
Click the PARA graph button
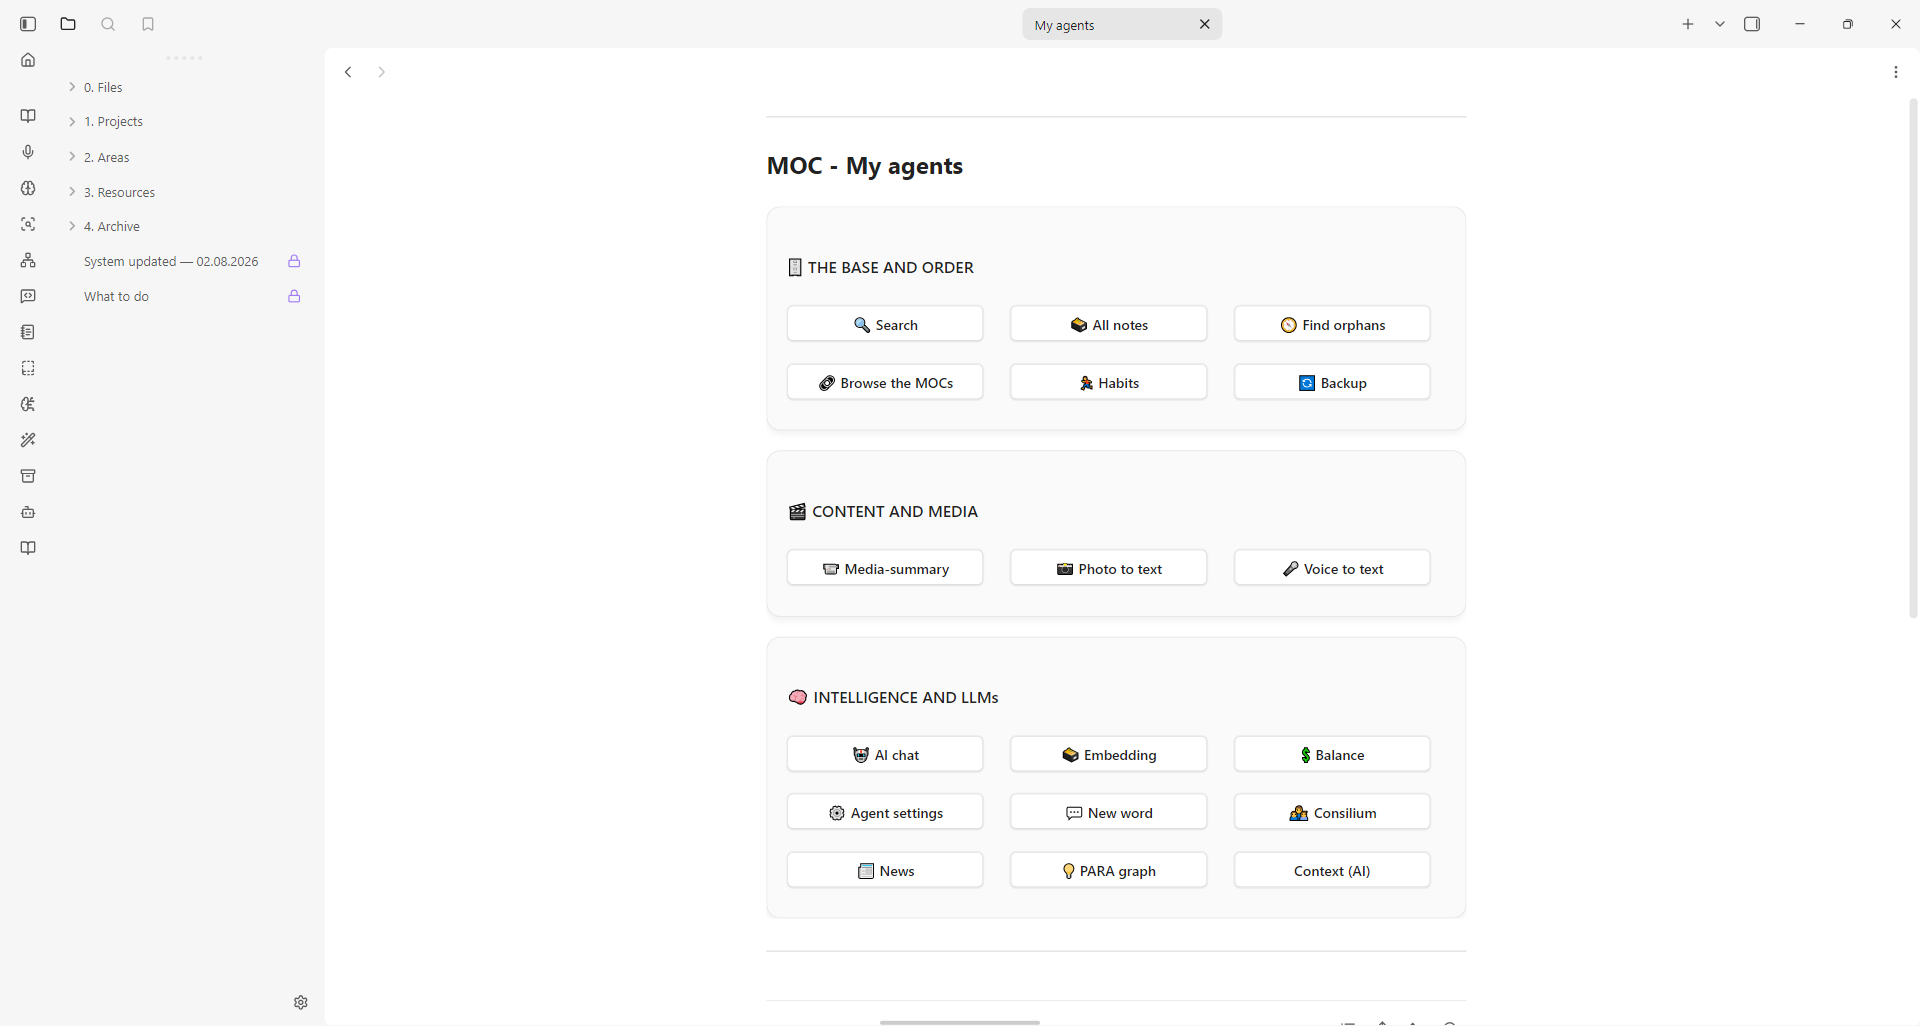pyautogui.click(x=1108, y=870)
